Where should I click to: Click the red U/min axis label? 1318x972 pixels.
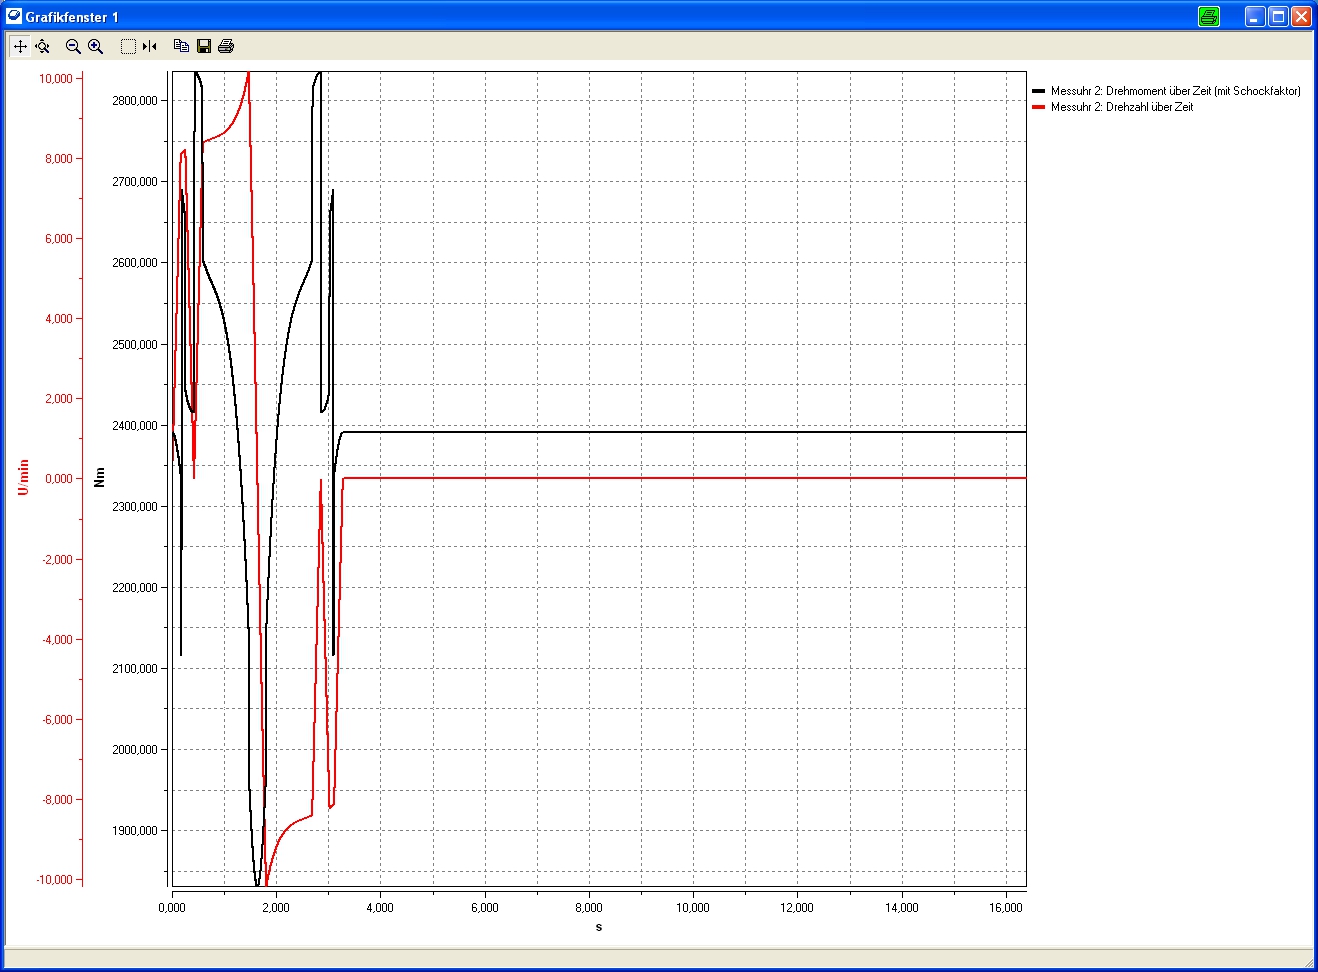[x=24, y=477]
